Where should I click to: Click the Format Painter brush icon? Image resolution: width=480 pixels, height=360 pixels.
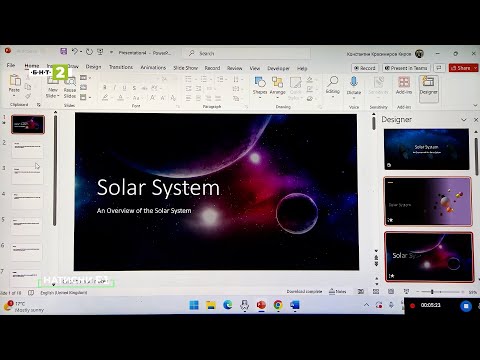[28, 96]
